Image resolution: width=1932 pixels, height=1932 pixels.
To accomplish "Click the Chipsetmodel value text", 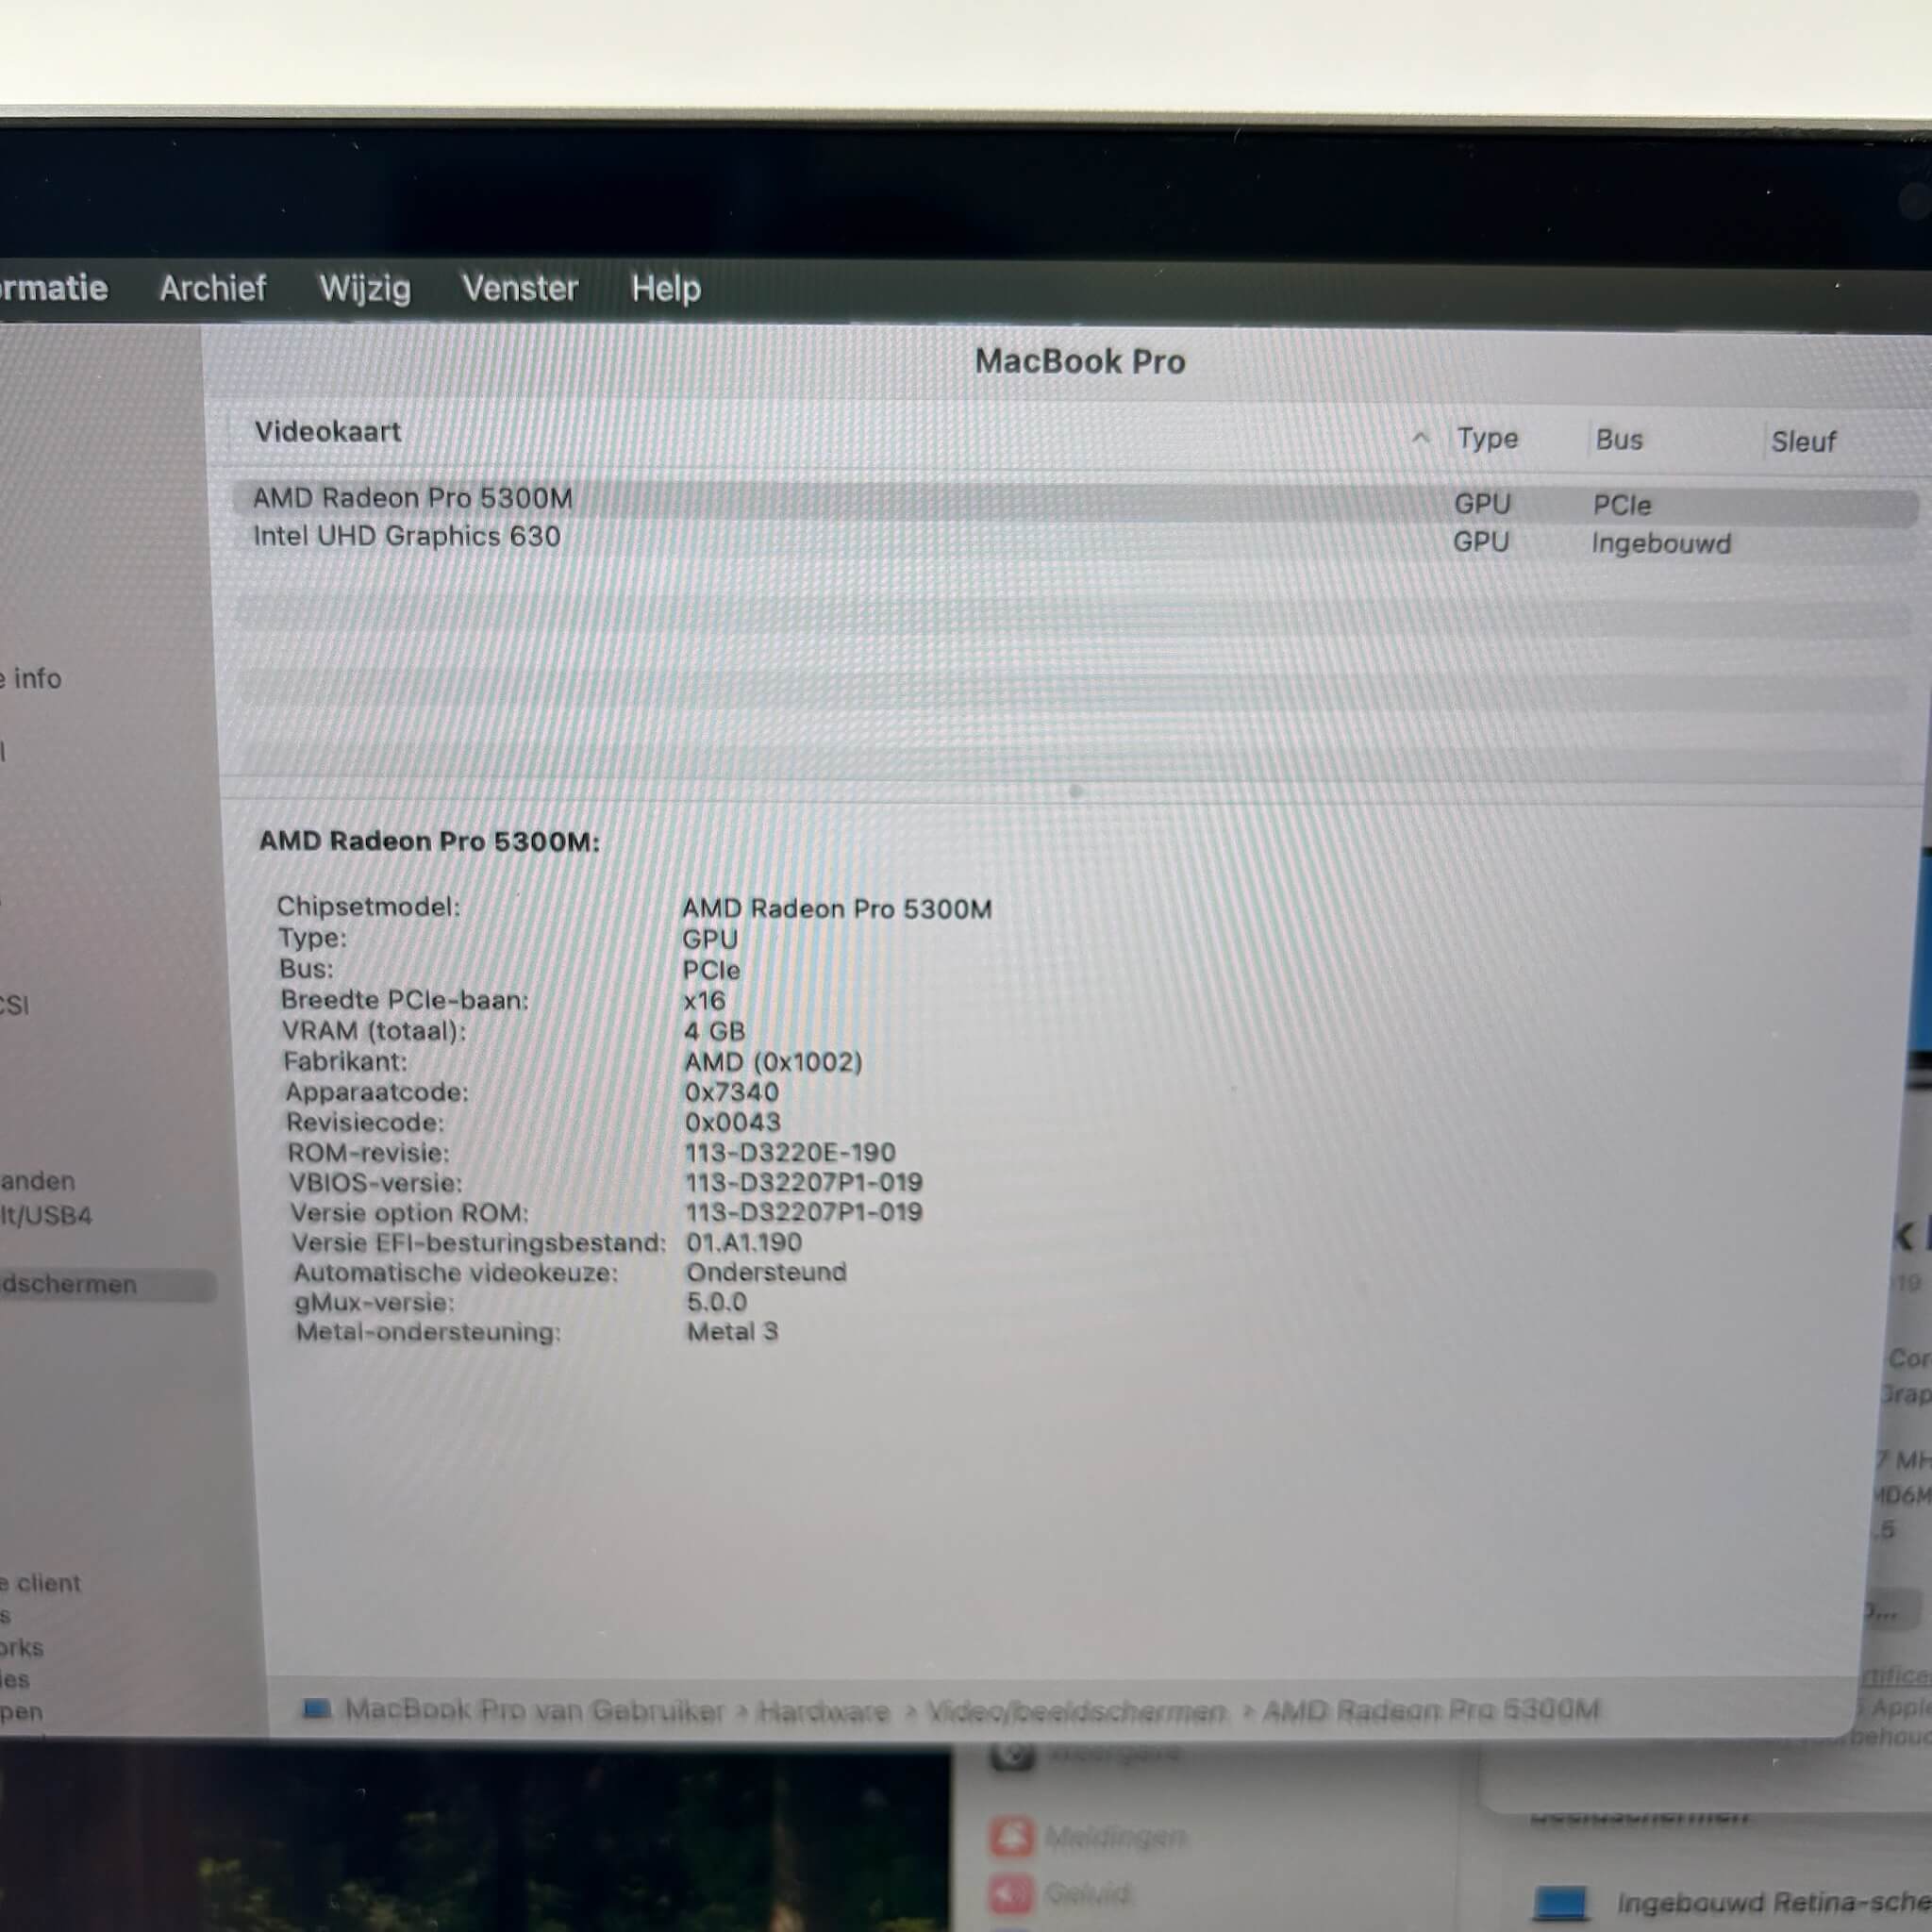I will [836, 908].
